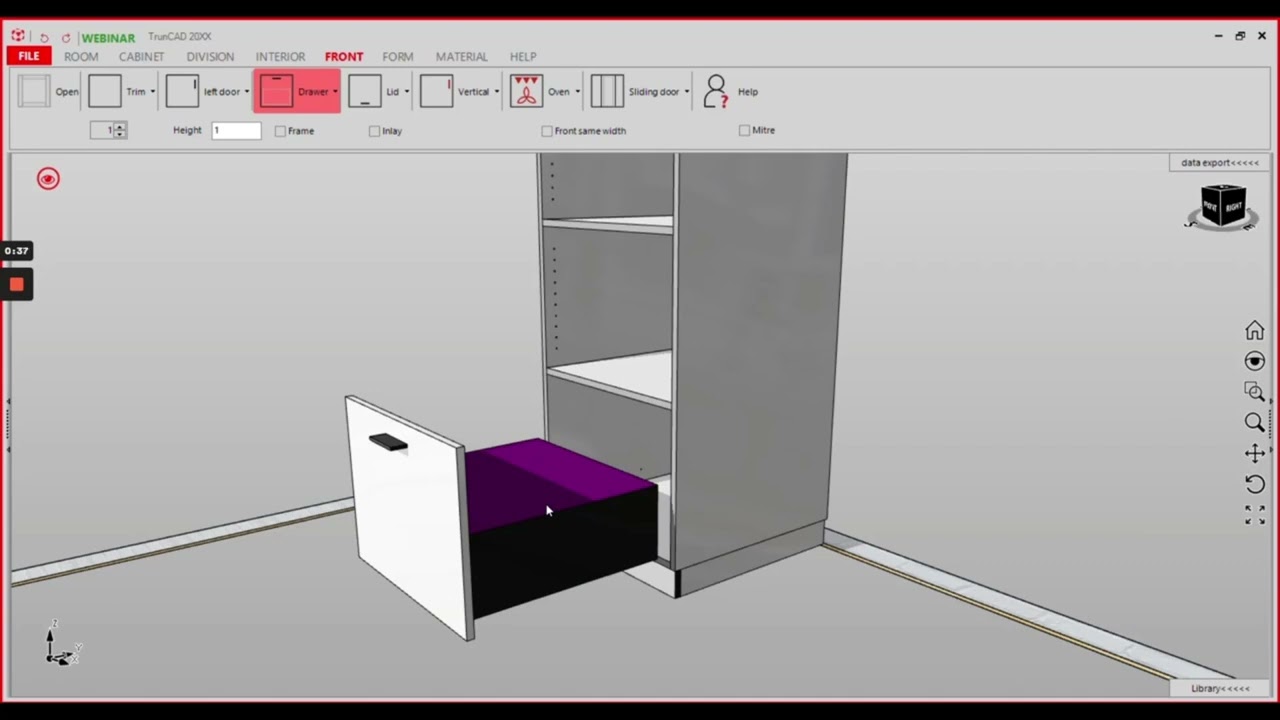Toggle the red eye visibility icon
The height and width of the screenshot is (720, 1280).
pos(48,179)
